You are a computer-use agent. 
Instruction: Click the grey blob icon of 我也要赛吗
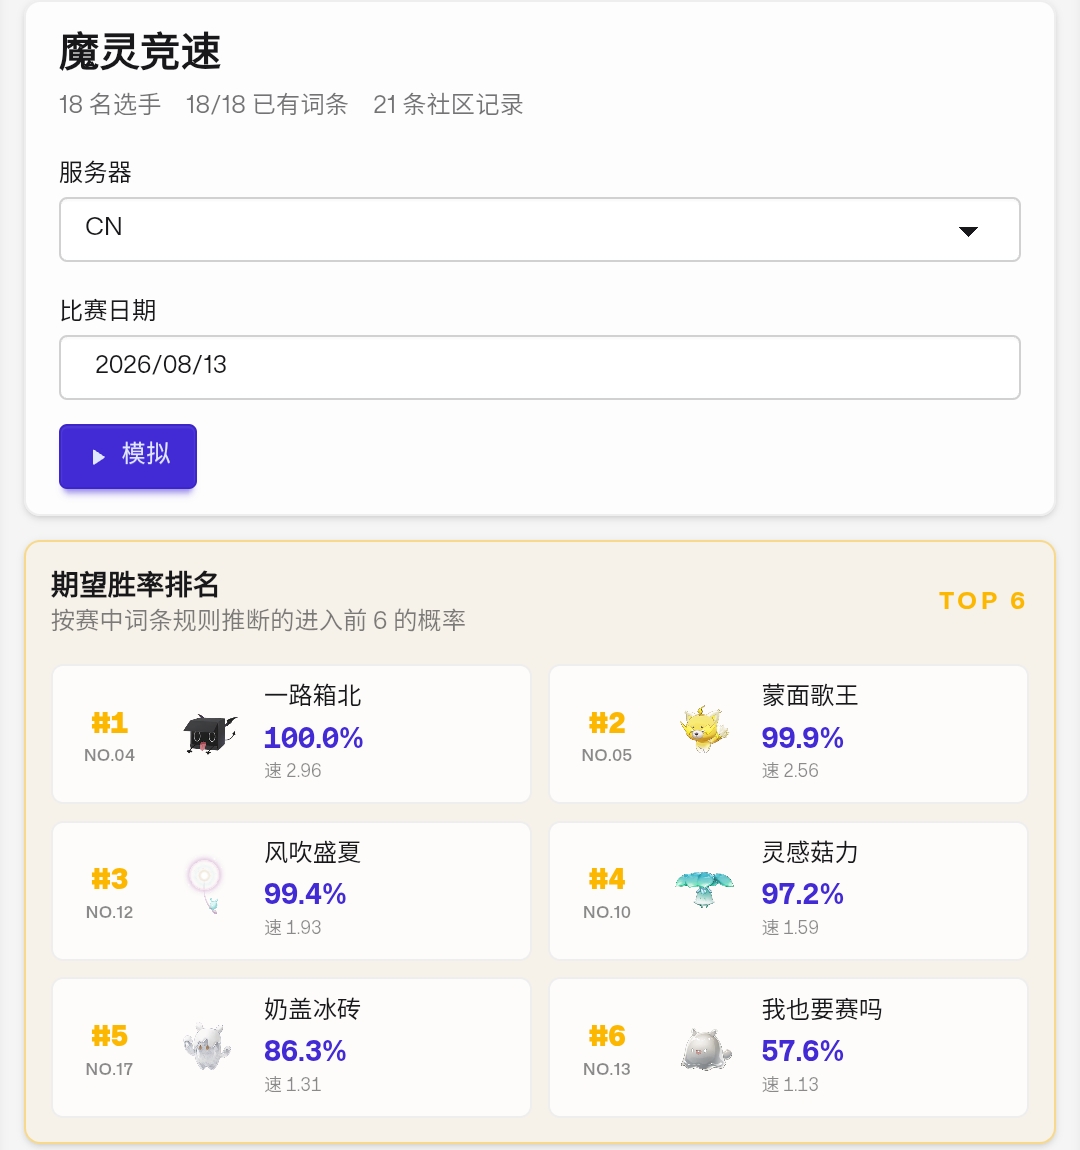coord(705,1049)
